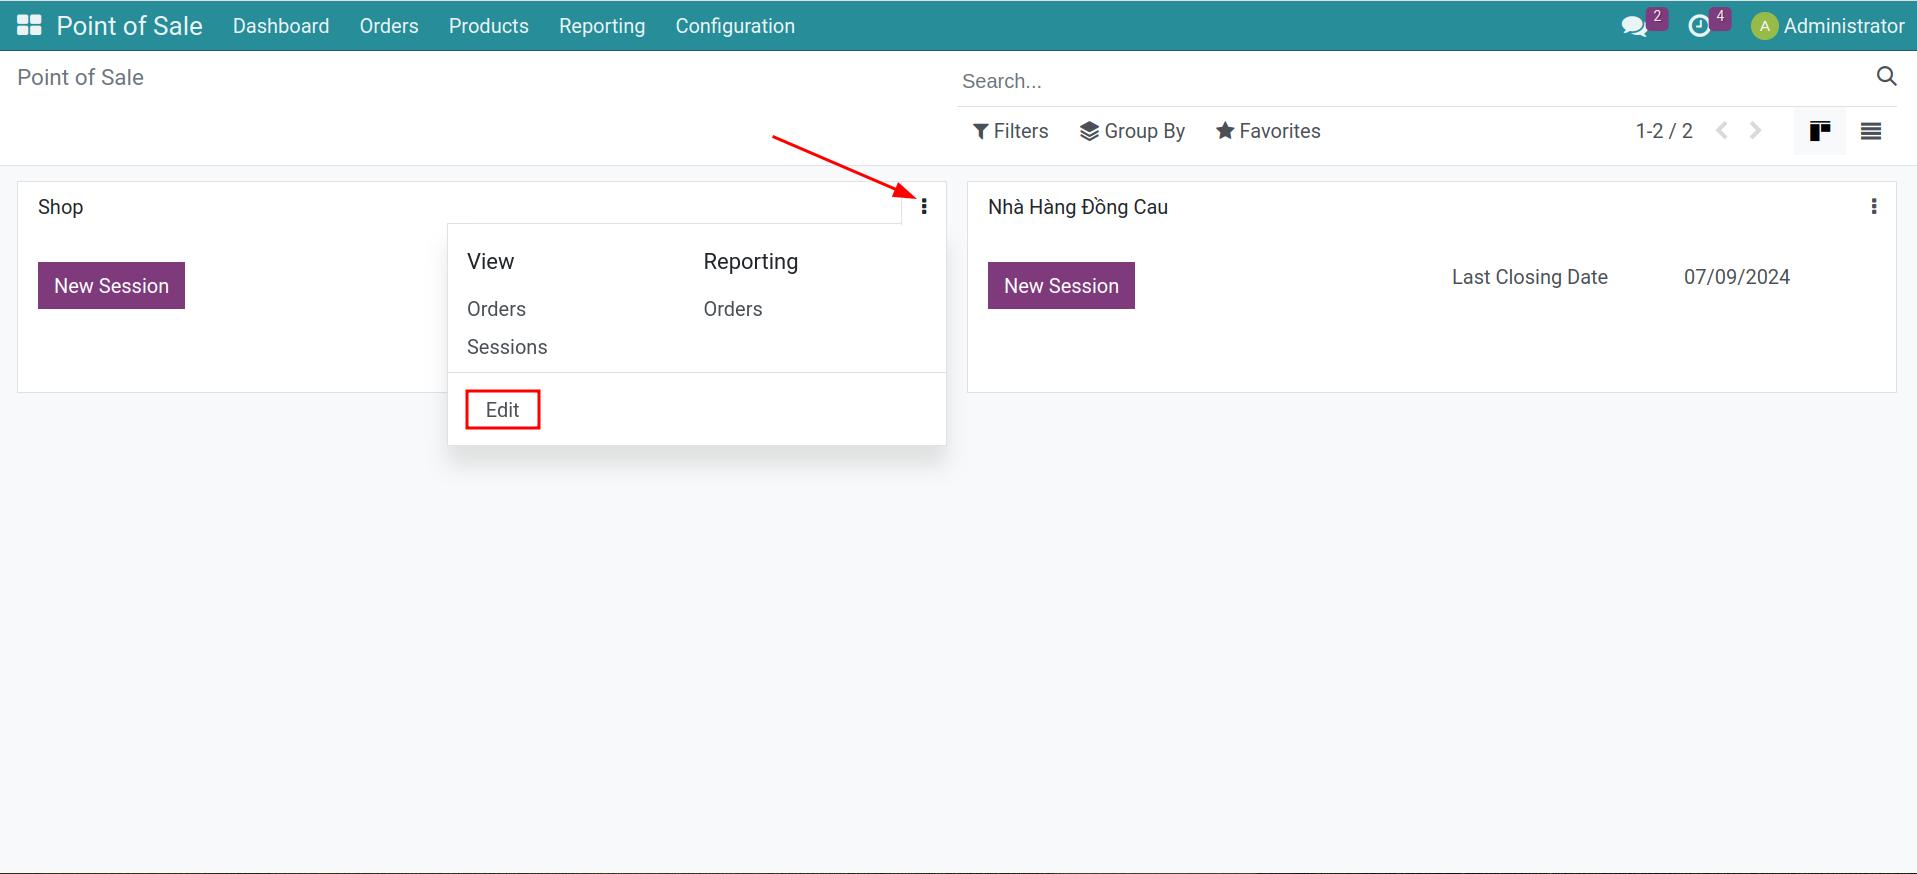Image resolution: width=1917 pixels, height=874 pixels.
Task: Switch to list view
Action: pyautogui.click(x=1870, y=131)
